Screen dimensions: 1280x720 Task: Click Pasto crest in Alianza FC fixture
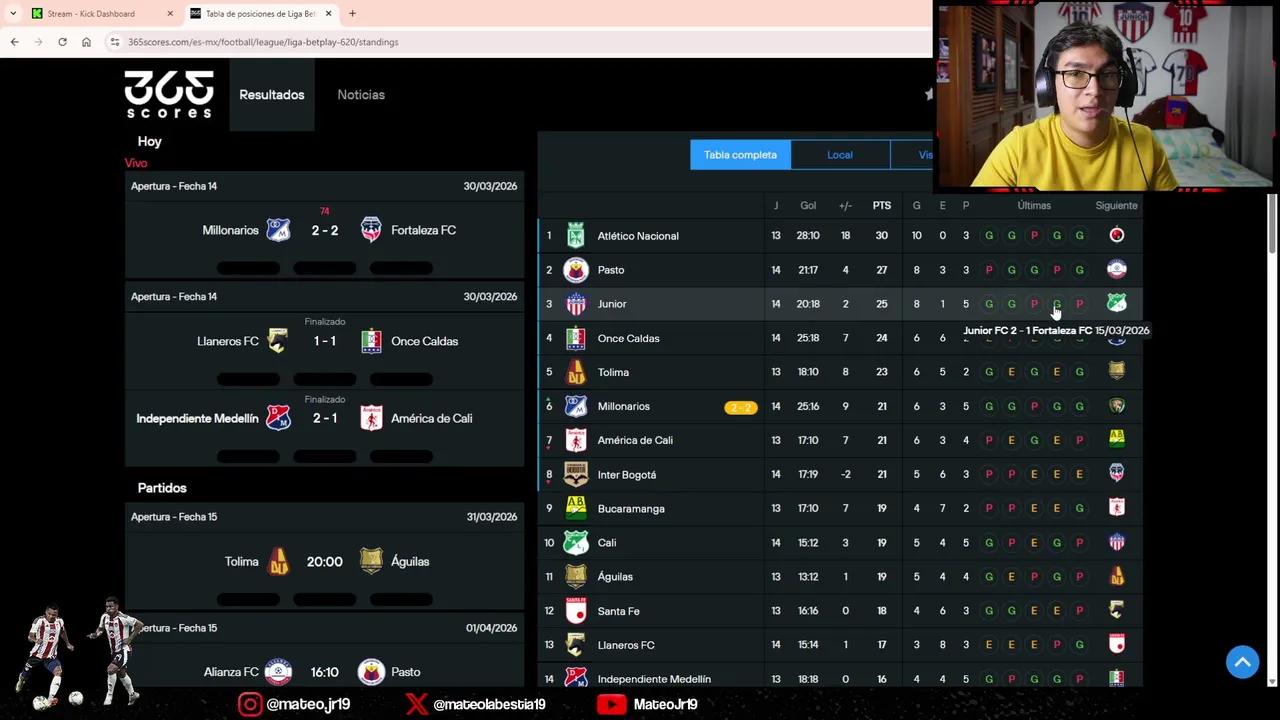point(371,672)
